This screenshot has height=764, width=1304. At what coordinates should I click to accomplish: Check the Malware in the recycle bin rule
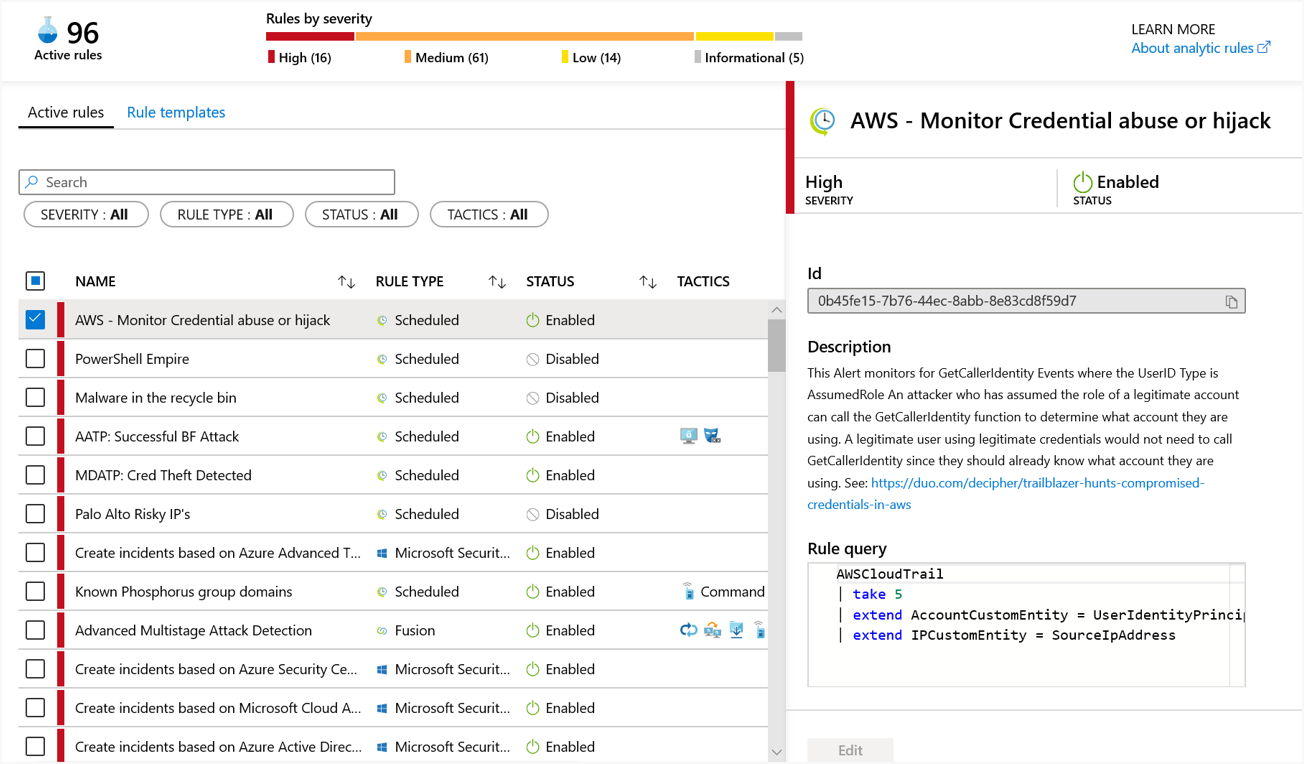35,398
